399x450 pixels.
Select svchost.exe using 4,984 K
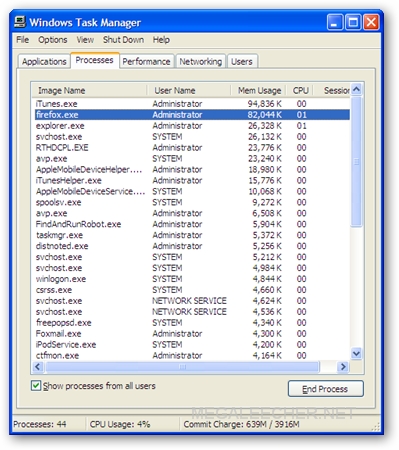pos(191,268)
